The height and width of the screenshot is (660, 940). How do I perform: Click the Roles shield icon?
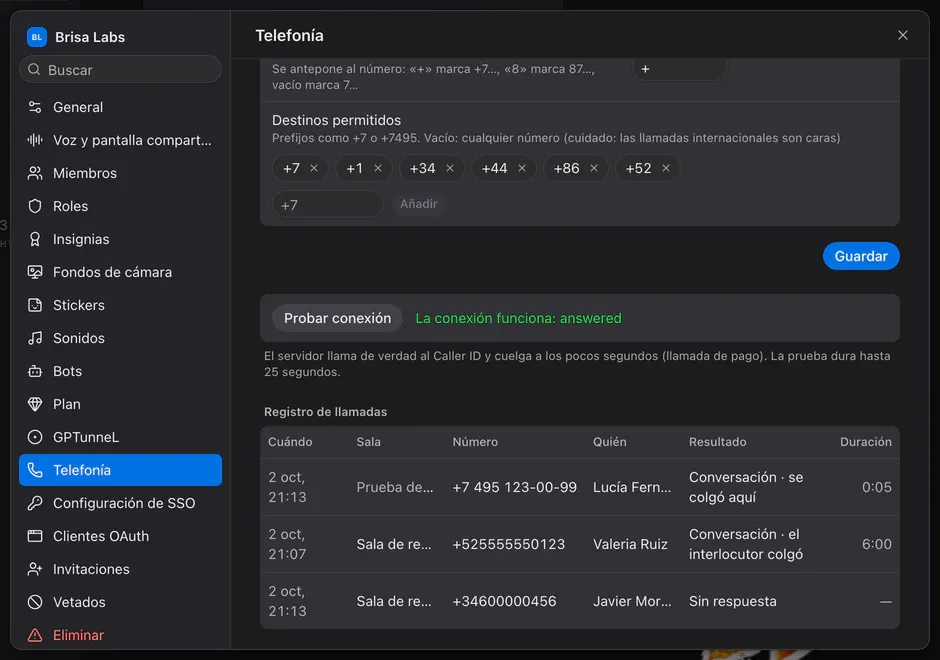click(x=35, y=206)
